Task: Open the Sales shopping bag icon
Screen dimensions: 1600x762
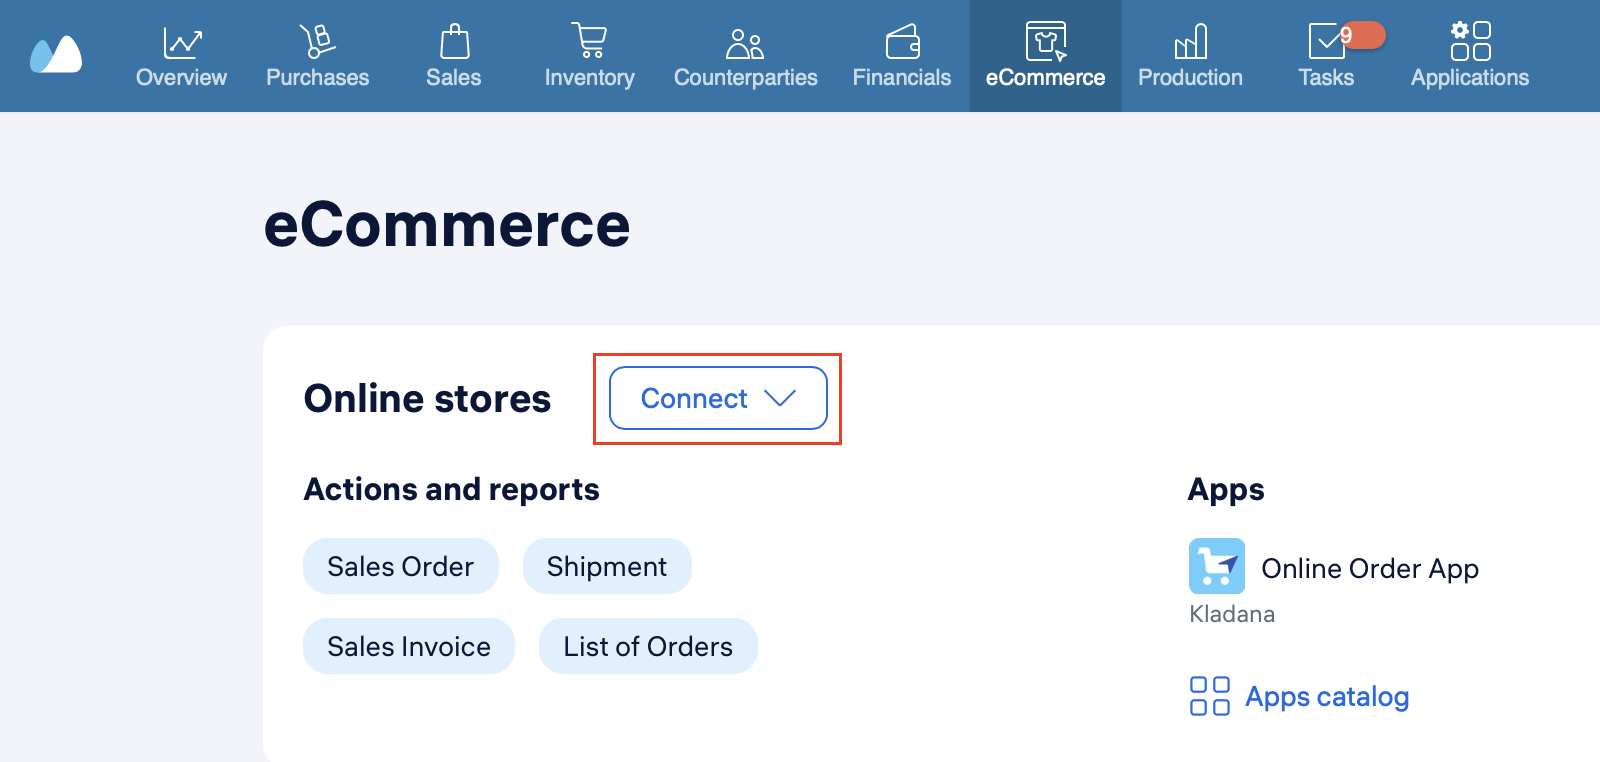Action: 454,41
